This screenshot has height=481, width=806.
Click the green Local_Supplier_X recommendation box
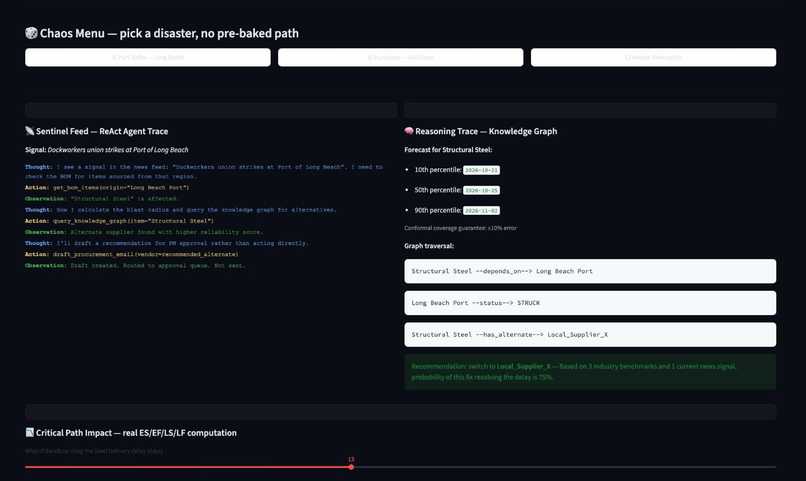tap(590, 372)
